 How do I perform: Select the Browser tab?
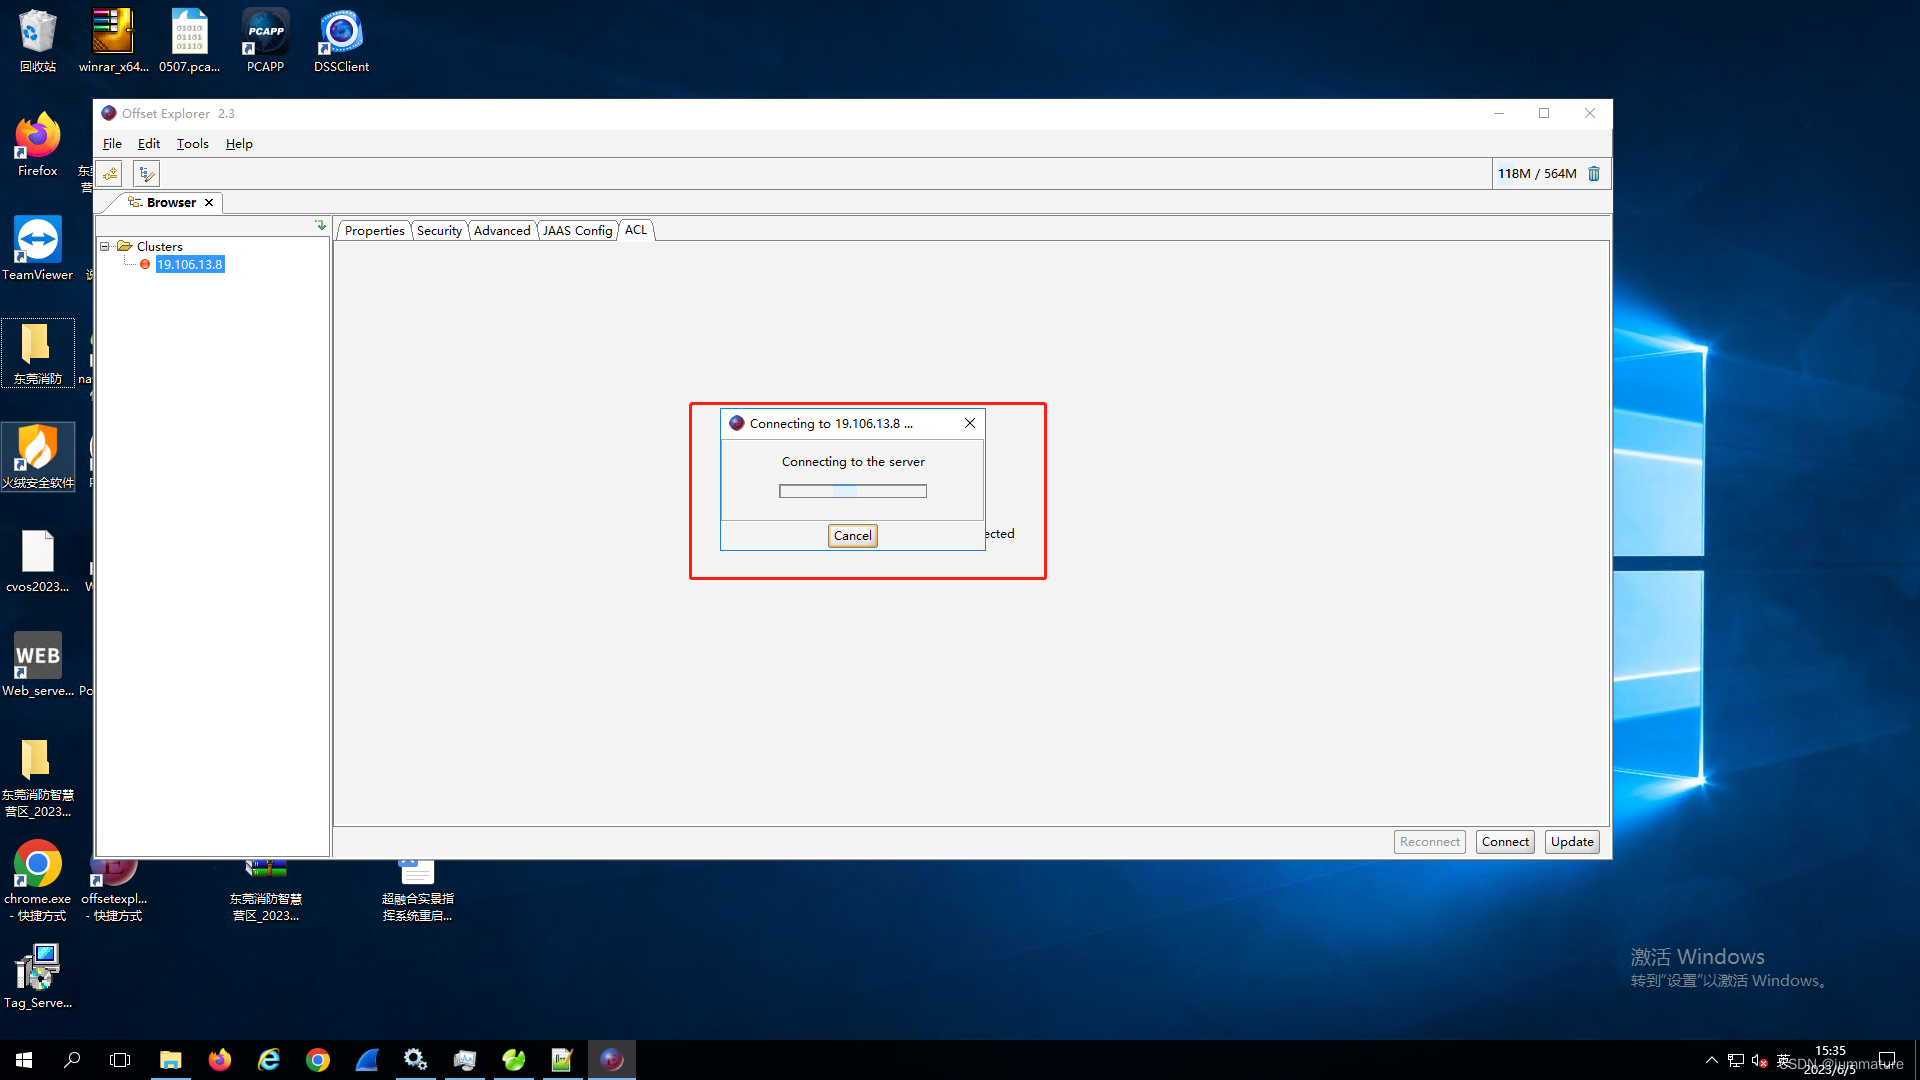[x=171, y=202]
